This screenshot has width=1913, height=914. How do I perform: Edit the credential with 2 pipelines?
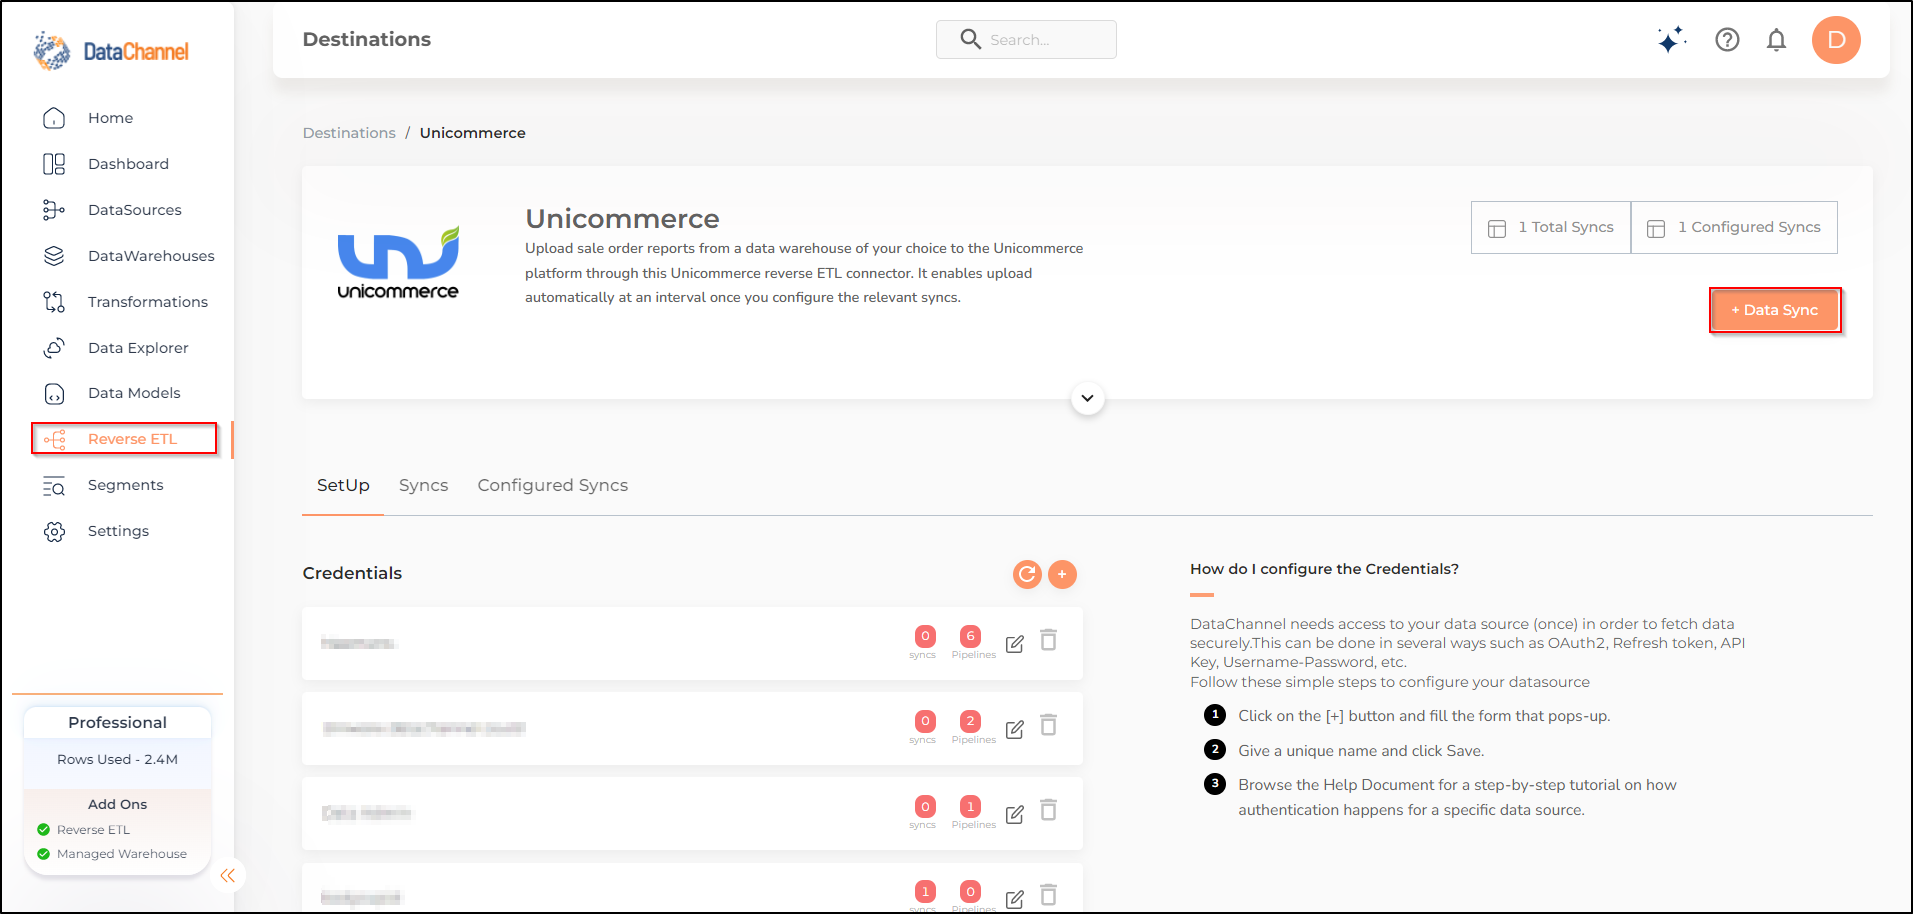click(1014, 729)
